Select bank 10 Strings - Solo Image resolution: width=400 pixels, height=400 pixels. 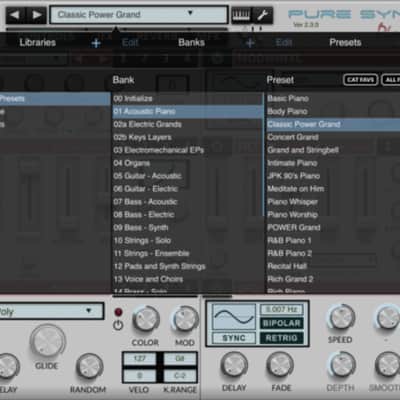point(188,241)
